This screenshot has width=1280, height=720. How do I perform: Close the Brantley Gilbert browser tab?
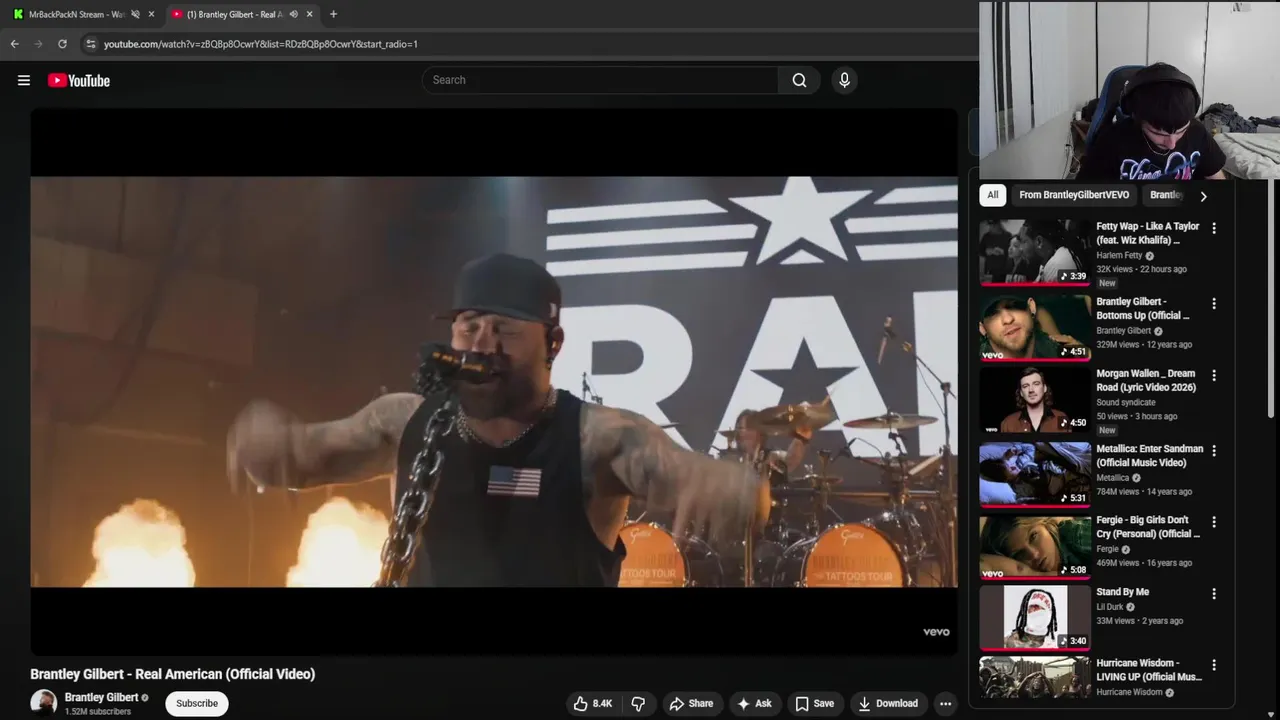point(309,14)
